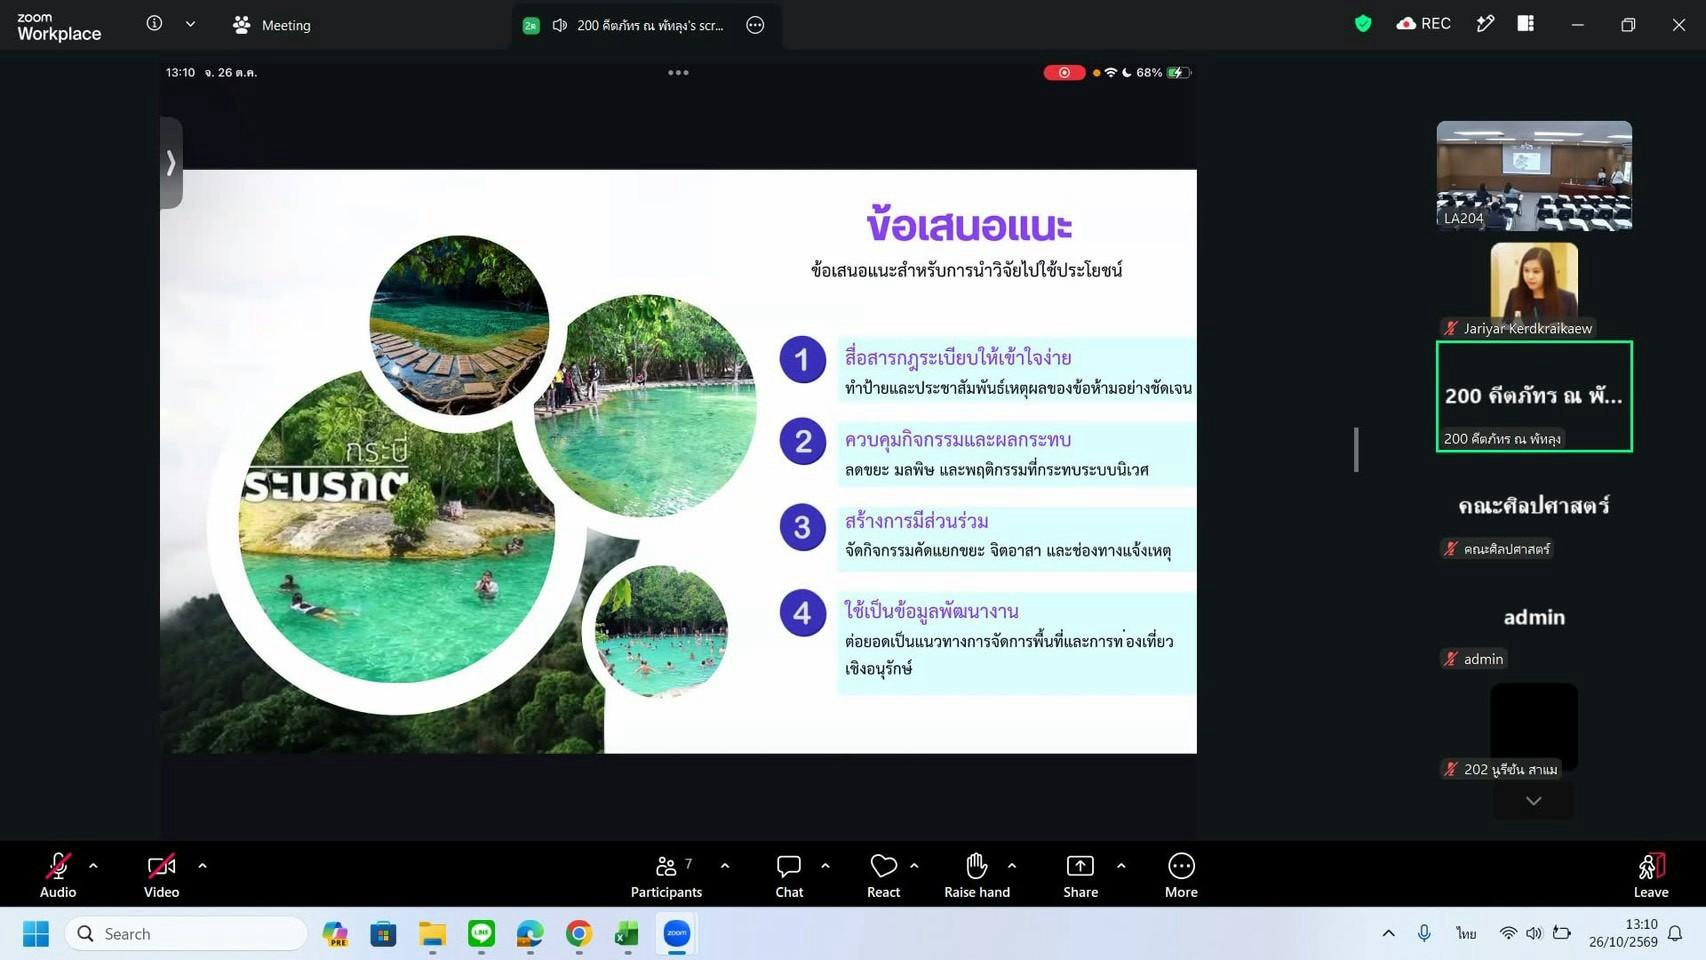Expand Raise hand options arrow

click(1012, 866)
